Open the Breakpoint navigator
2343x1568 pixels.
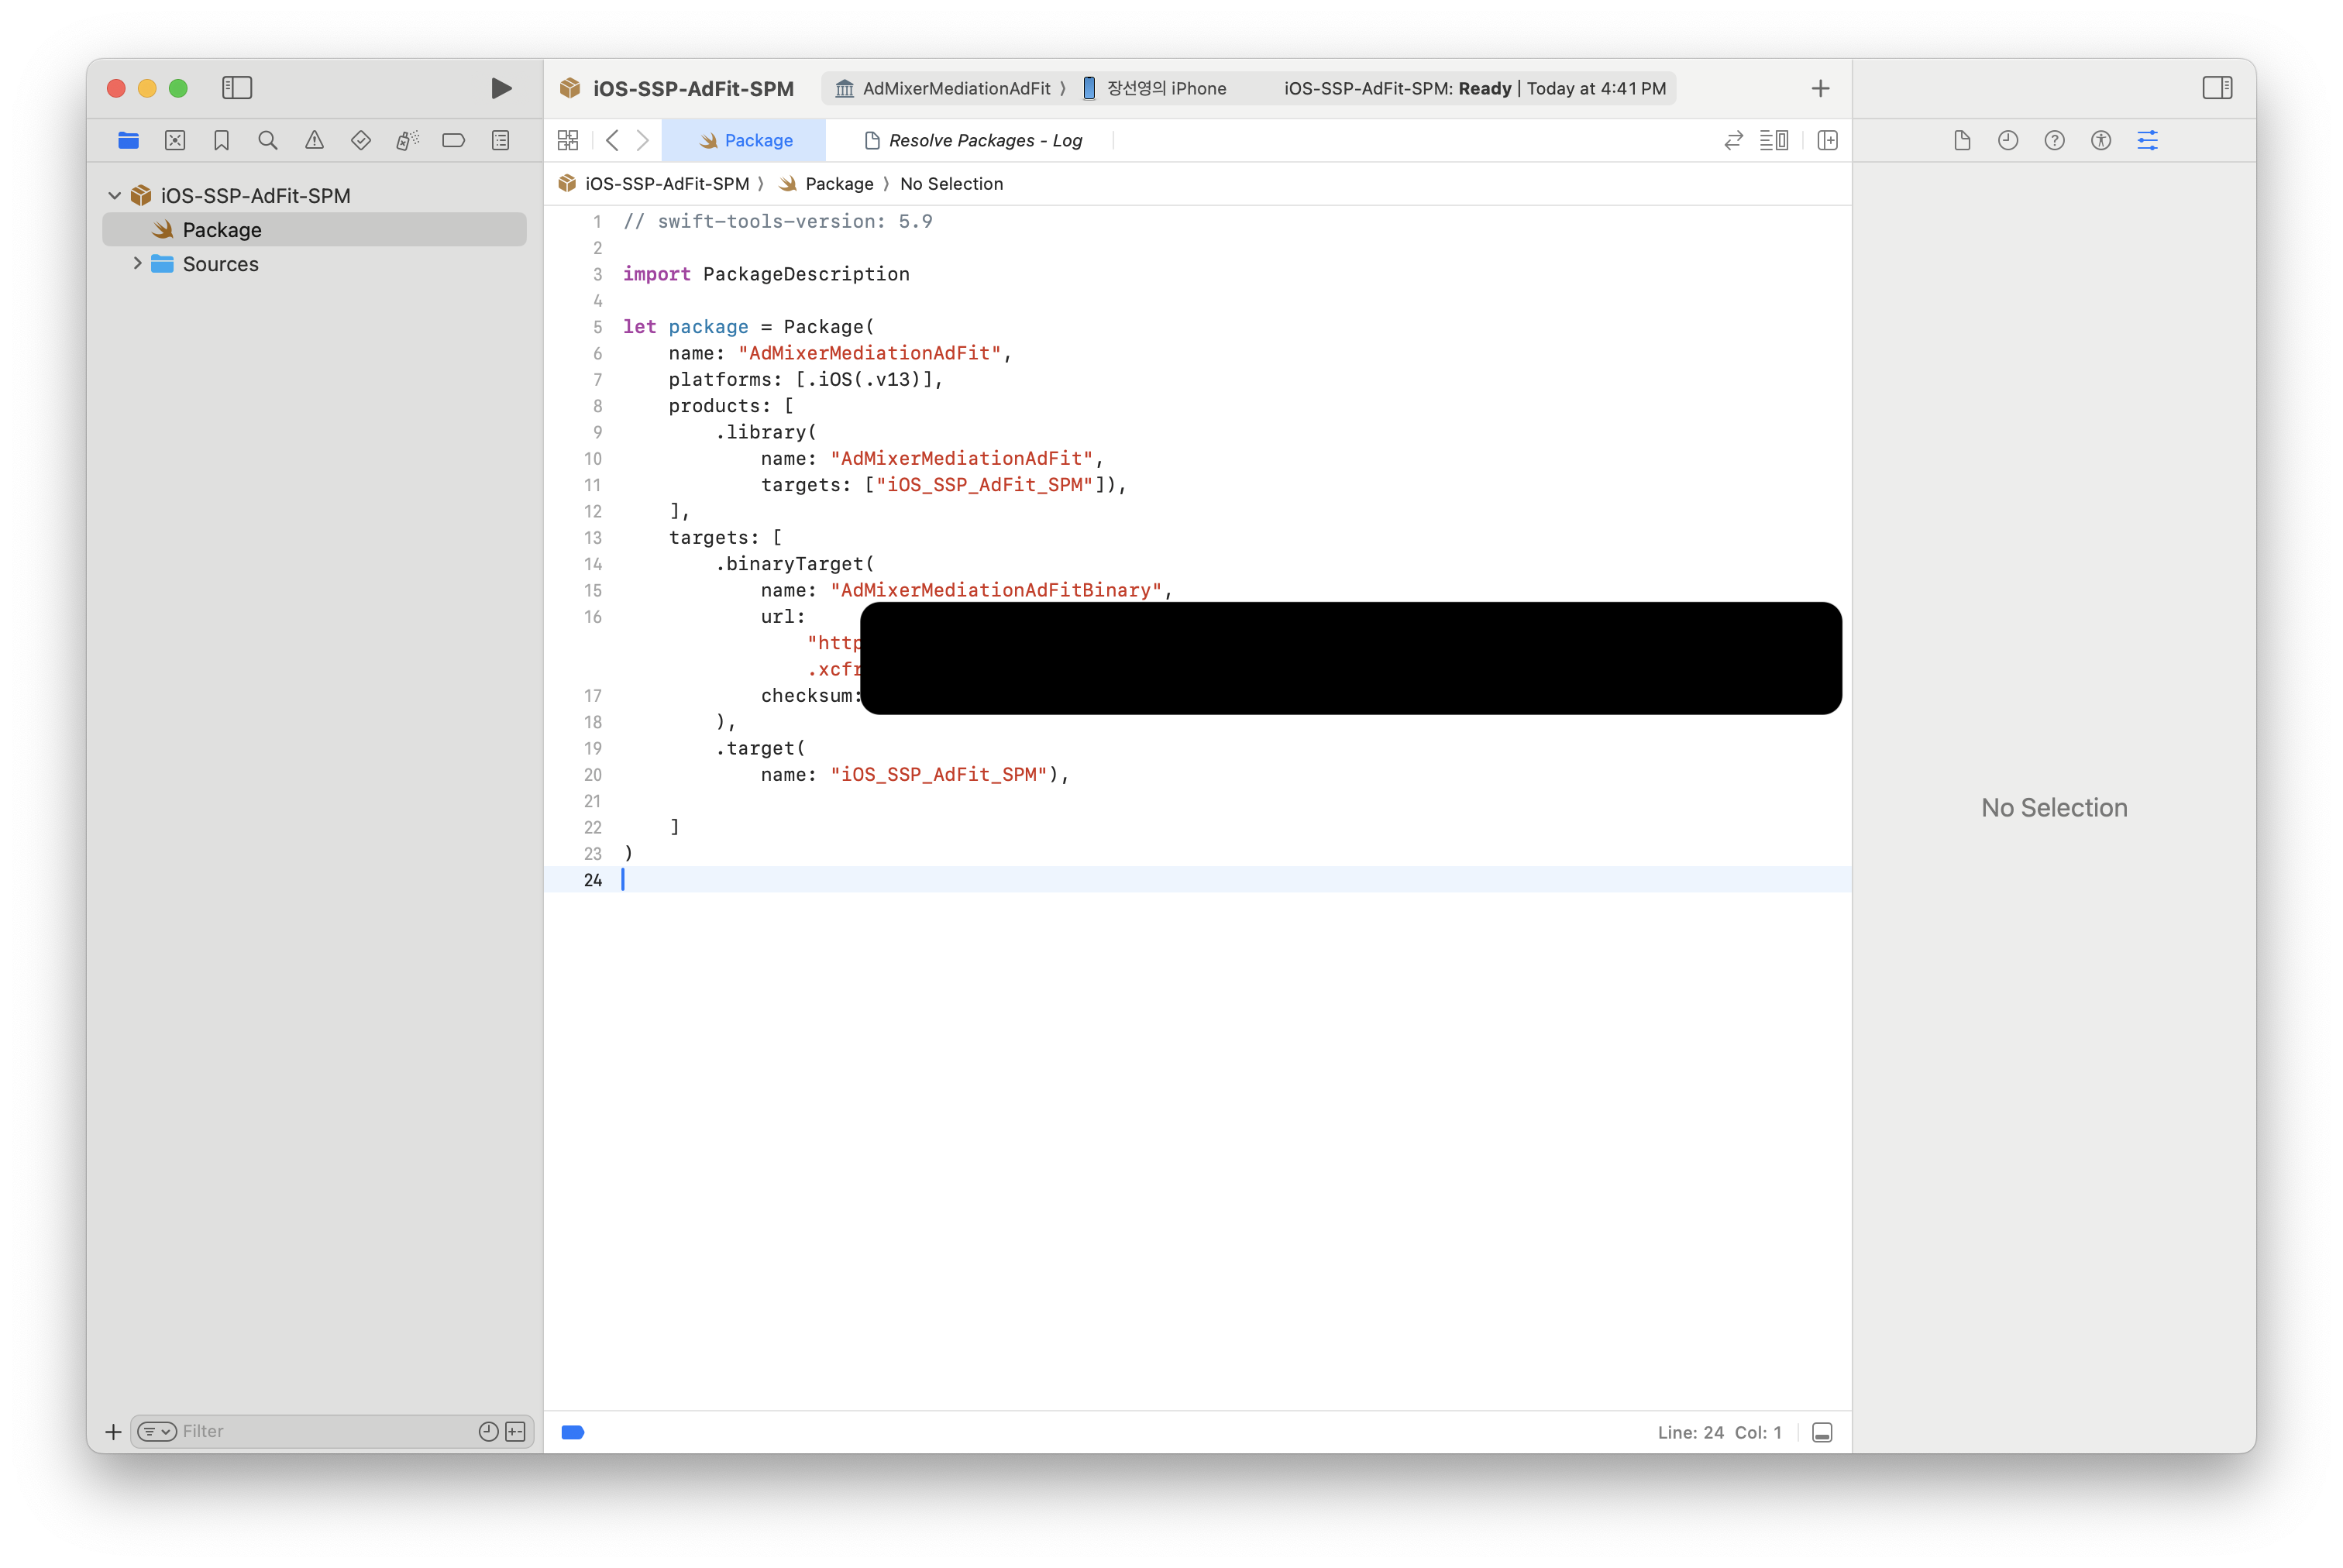click(x=453, y=140)
